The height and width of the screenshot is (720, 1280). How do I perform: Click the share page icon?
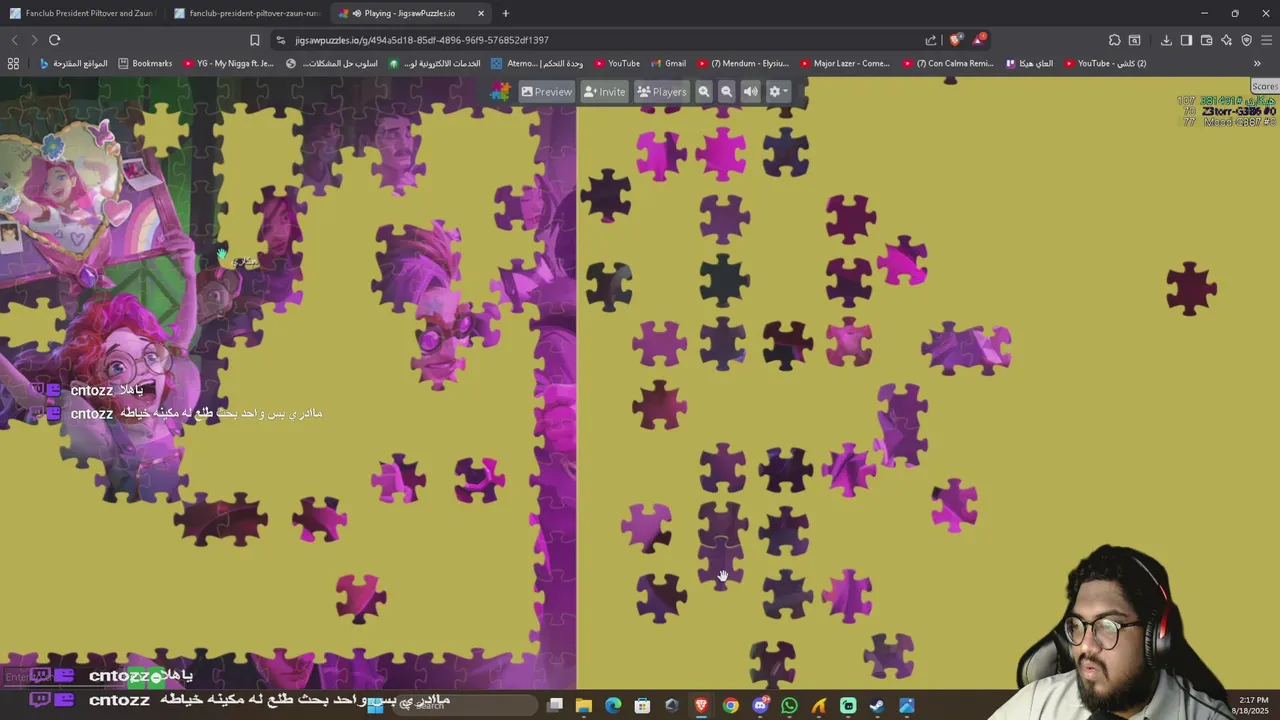tap(931, 40)
